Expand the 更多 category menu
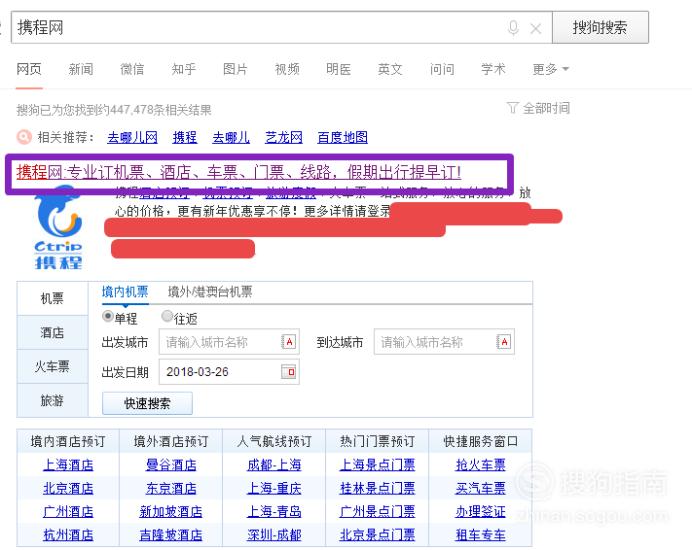The width and height of the screenshot is (692, 550). pos(550,69)
